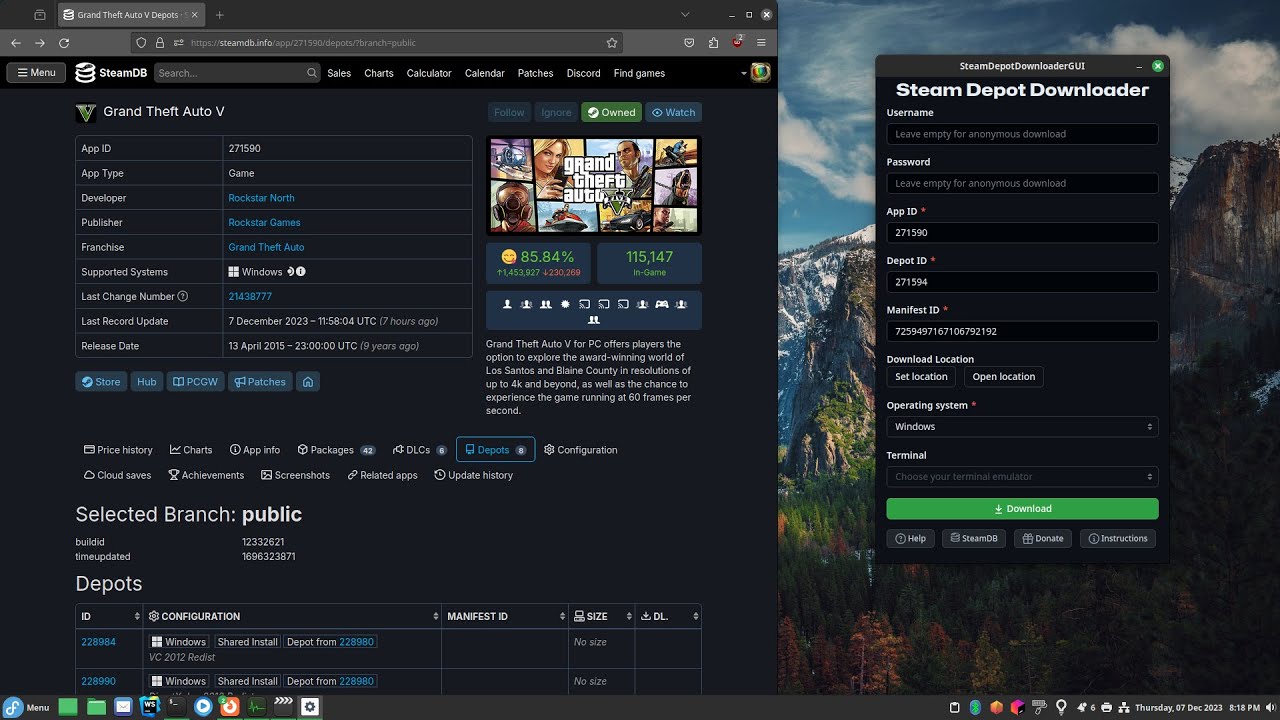1280x720 pixels.
Task: Click the Fedora Menu button in taskbar
Action: pos(27,707)
